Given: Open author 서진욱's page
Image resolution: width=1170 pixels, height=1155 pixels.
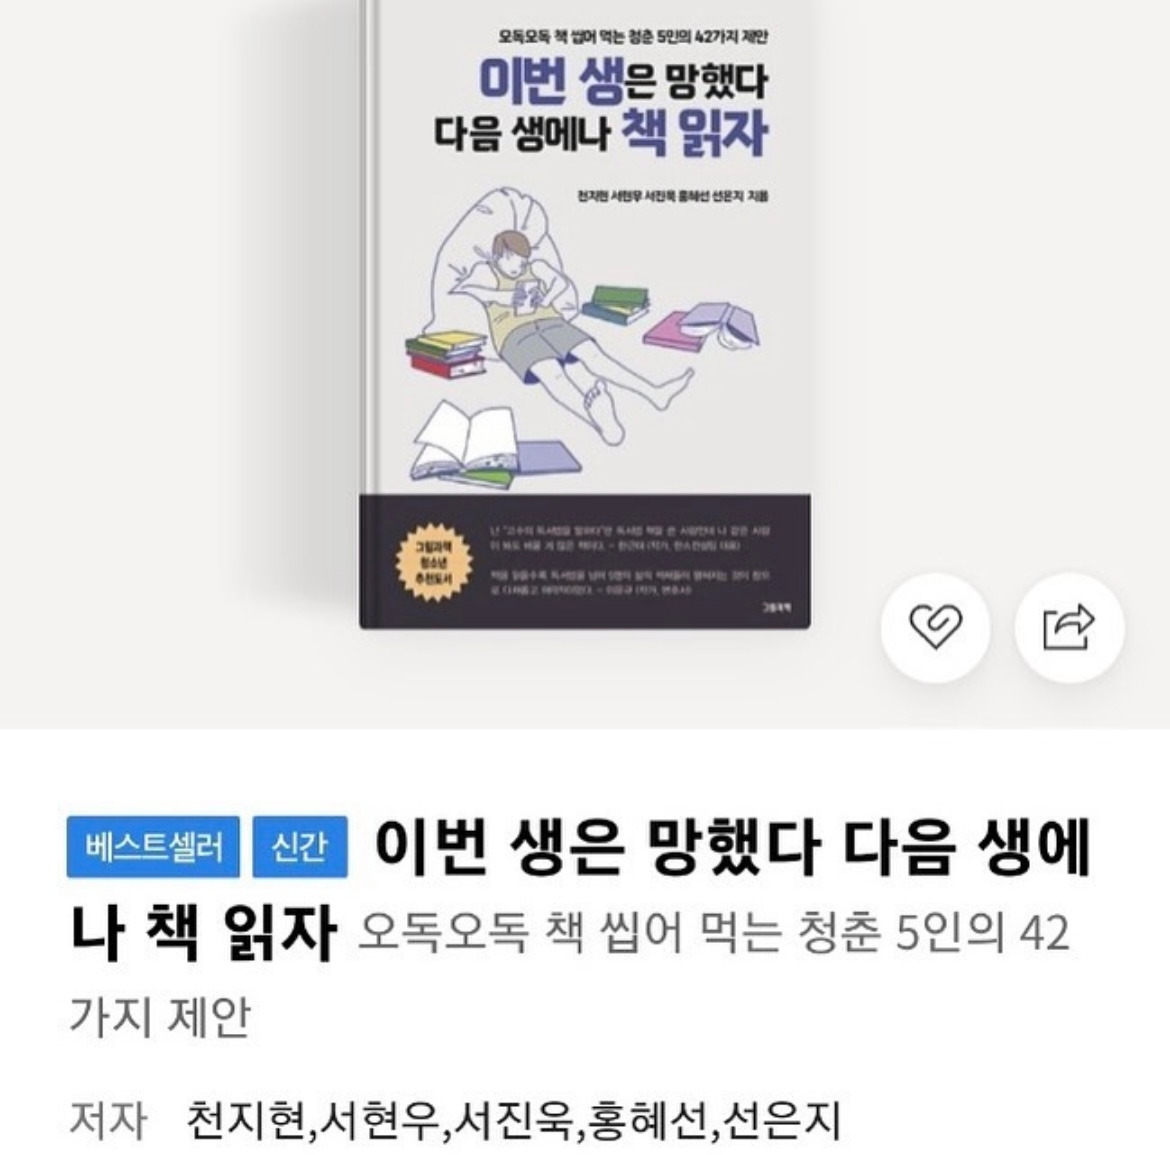Looking at the screenshot, I should point(512,1120).
